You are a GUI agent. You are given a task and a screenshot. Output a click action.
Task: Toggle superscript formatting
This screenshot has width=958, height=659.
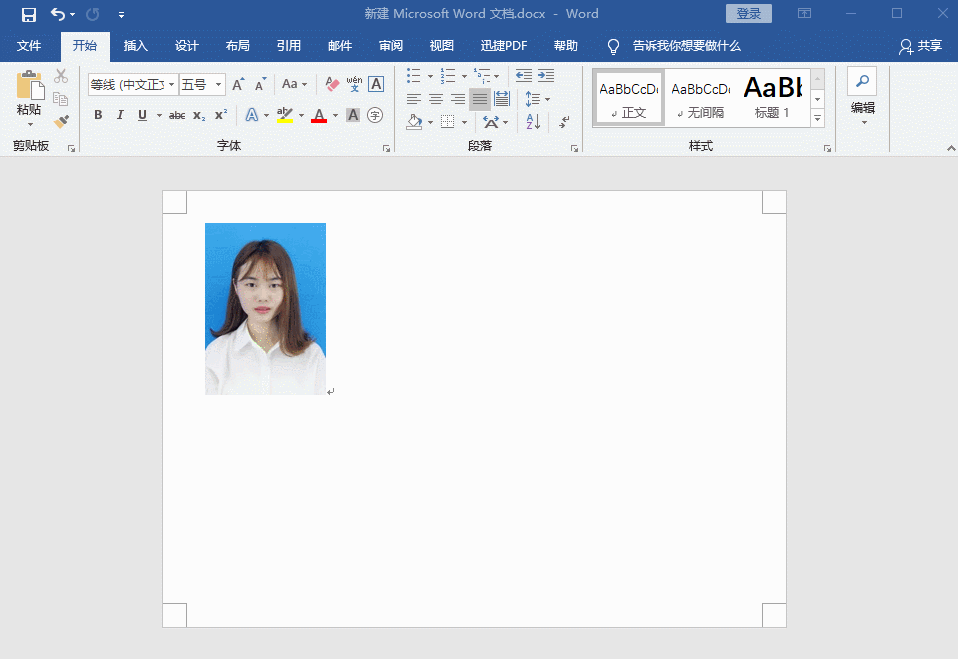click(x=221, y=115)
